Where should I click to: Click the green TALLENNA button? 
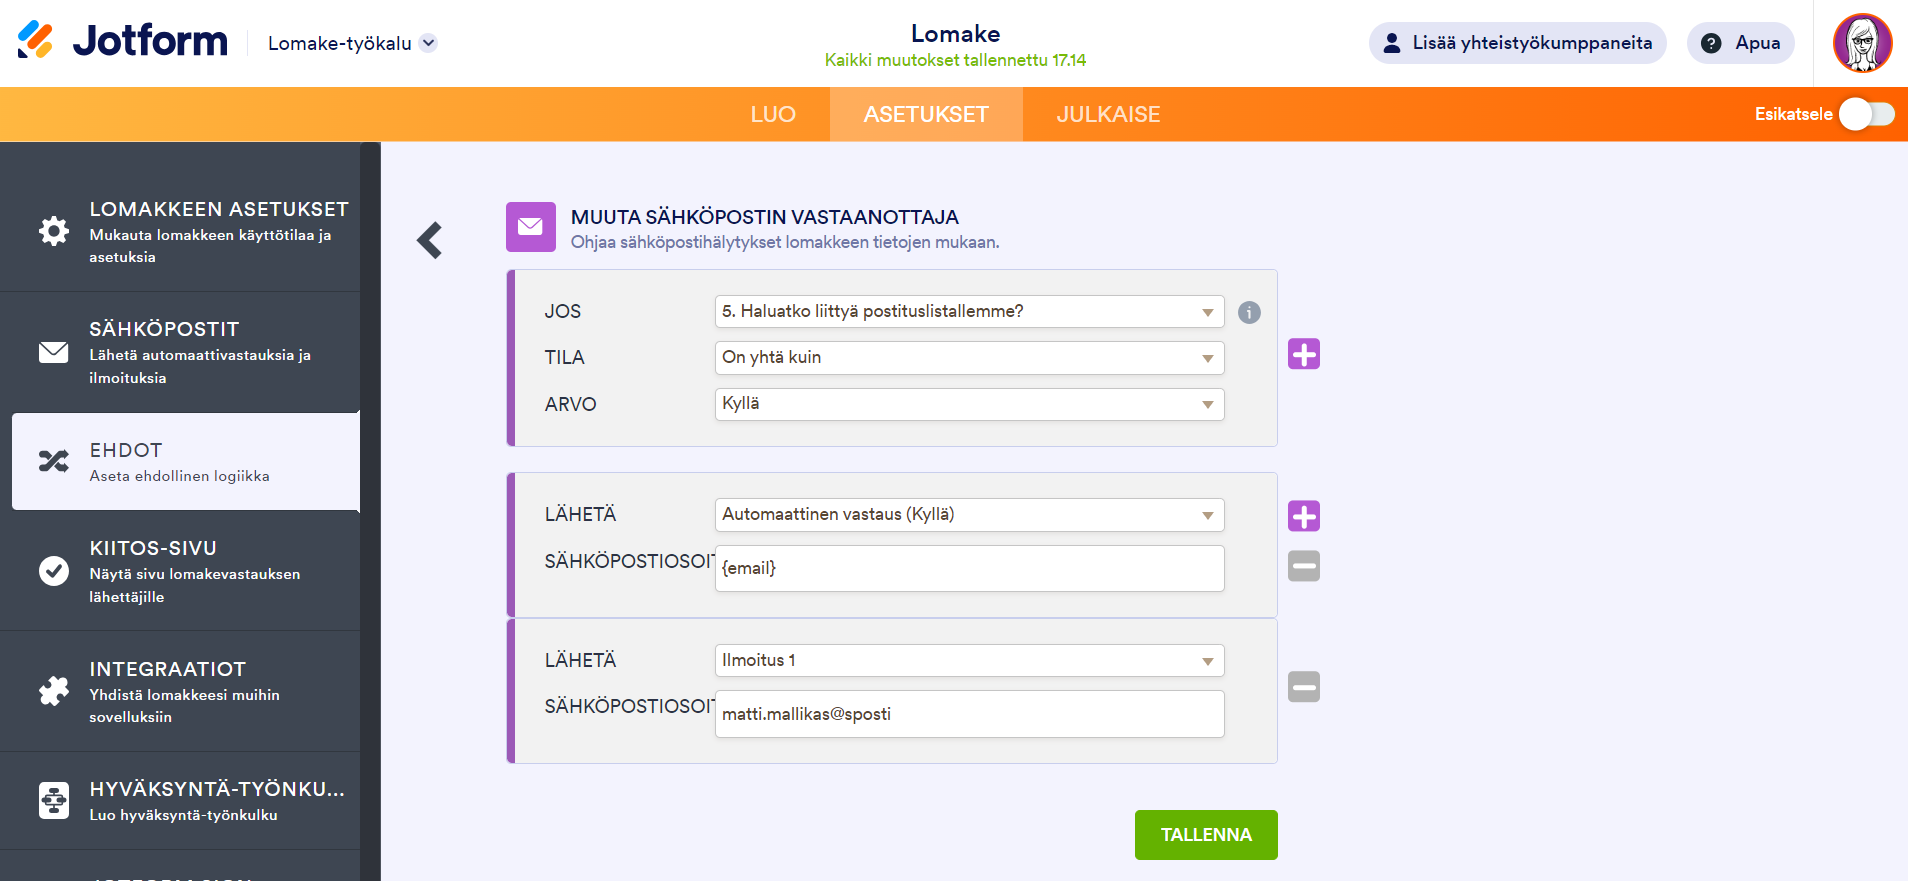click(1206, 835)
